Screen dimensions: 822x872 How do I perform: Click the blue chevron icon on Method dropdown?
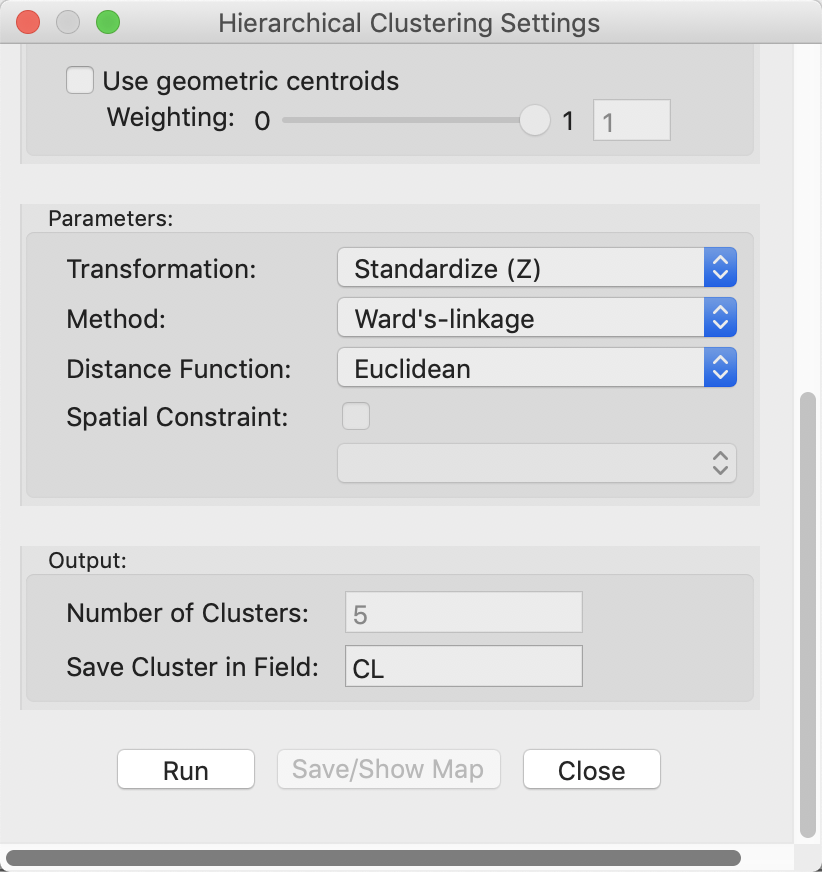pyautogui.click(x=720, y=317)
